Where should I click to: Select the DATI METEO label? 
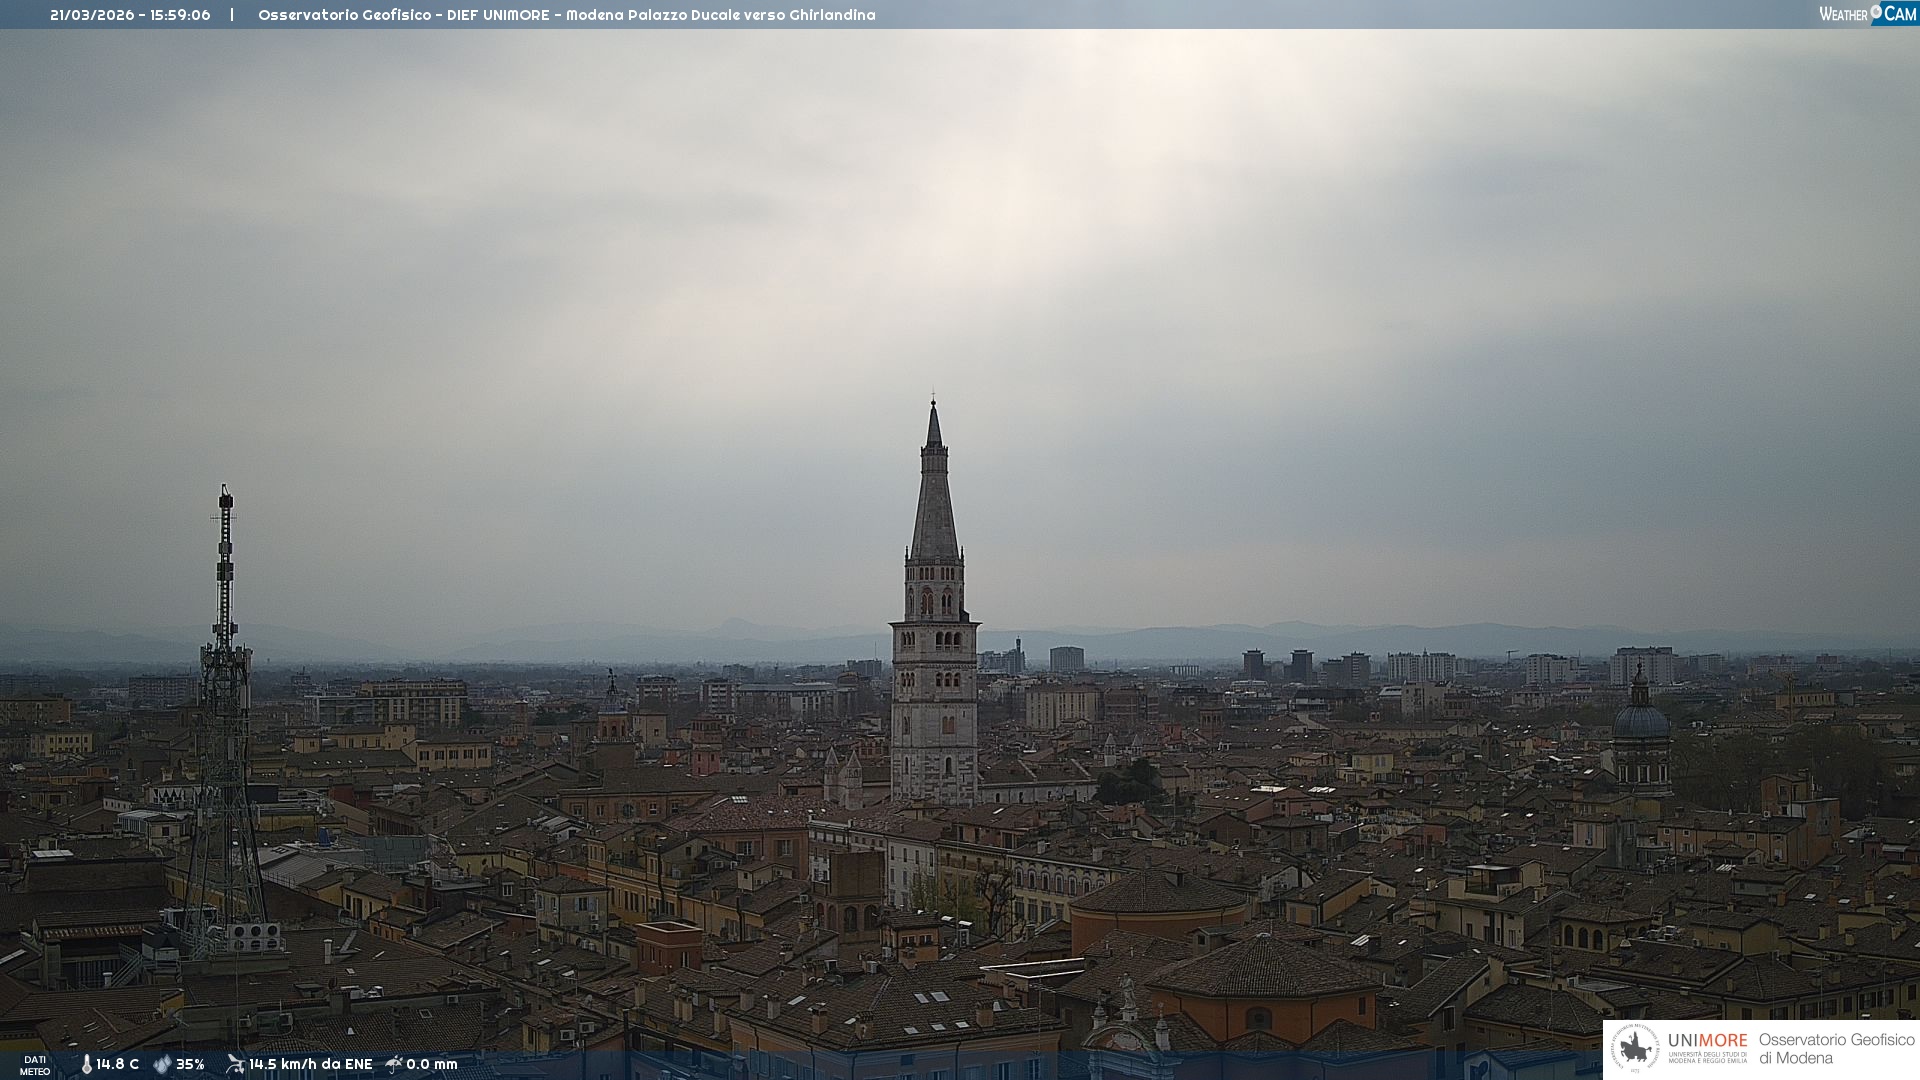35,1065
